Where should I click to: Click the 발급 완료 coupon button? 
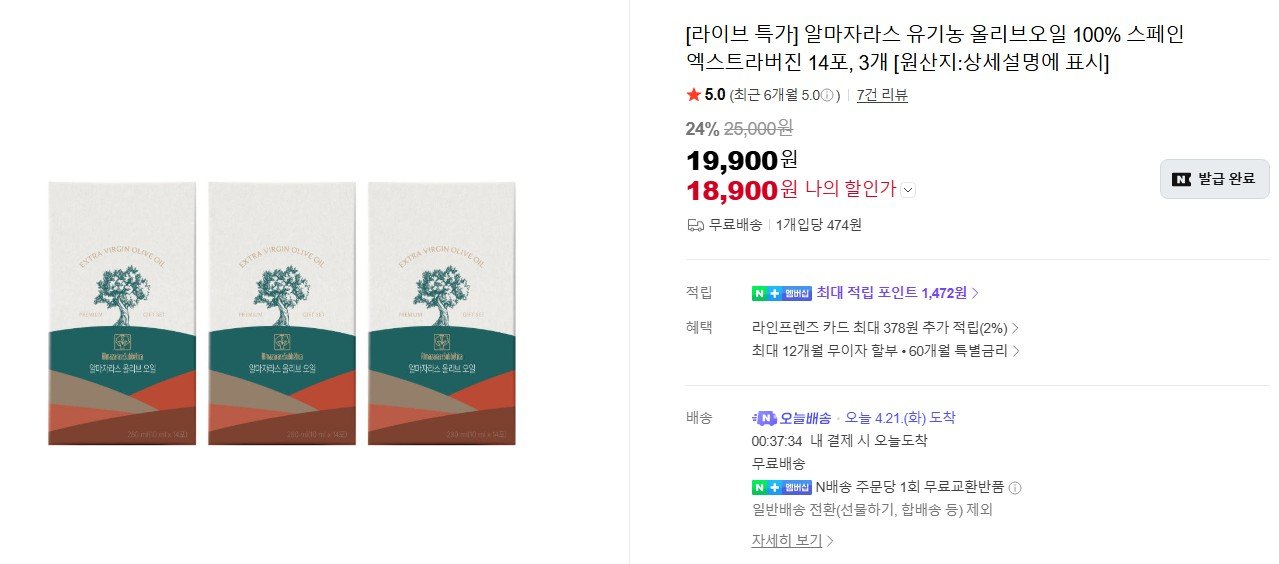[x=1214, y=179]
